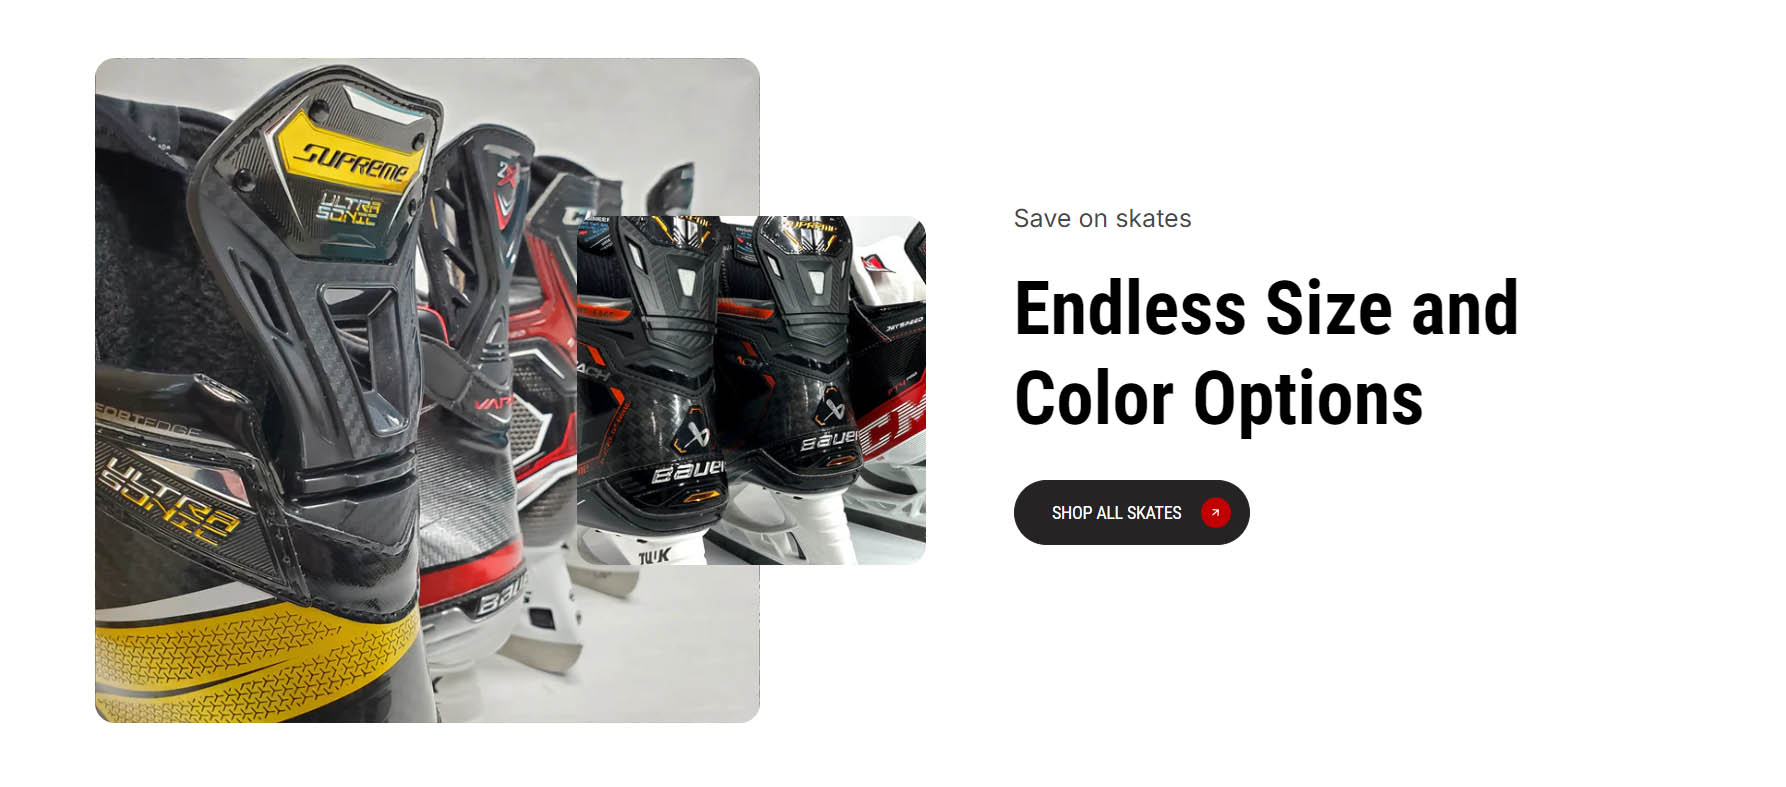Click the TUUK blade holder label

(x=655, y=553)
